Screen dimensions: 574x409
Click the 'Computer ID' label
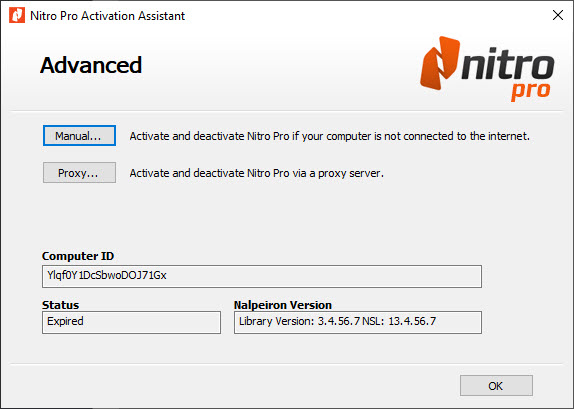pyautogui.click(x=78, y=256)
